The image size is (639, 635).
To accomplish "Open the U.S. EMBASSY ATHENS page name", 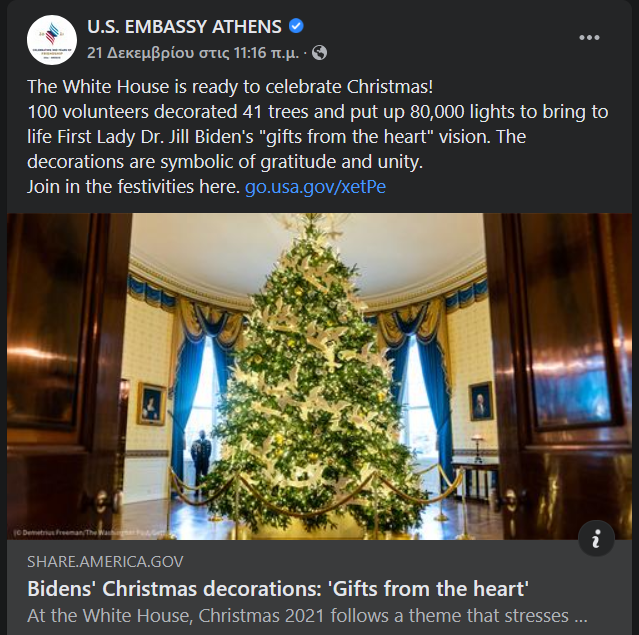I will 184,27.
